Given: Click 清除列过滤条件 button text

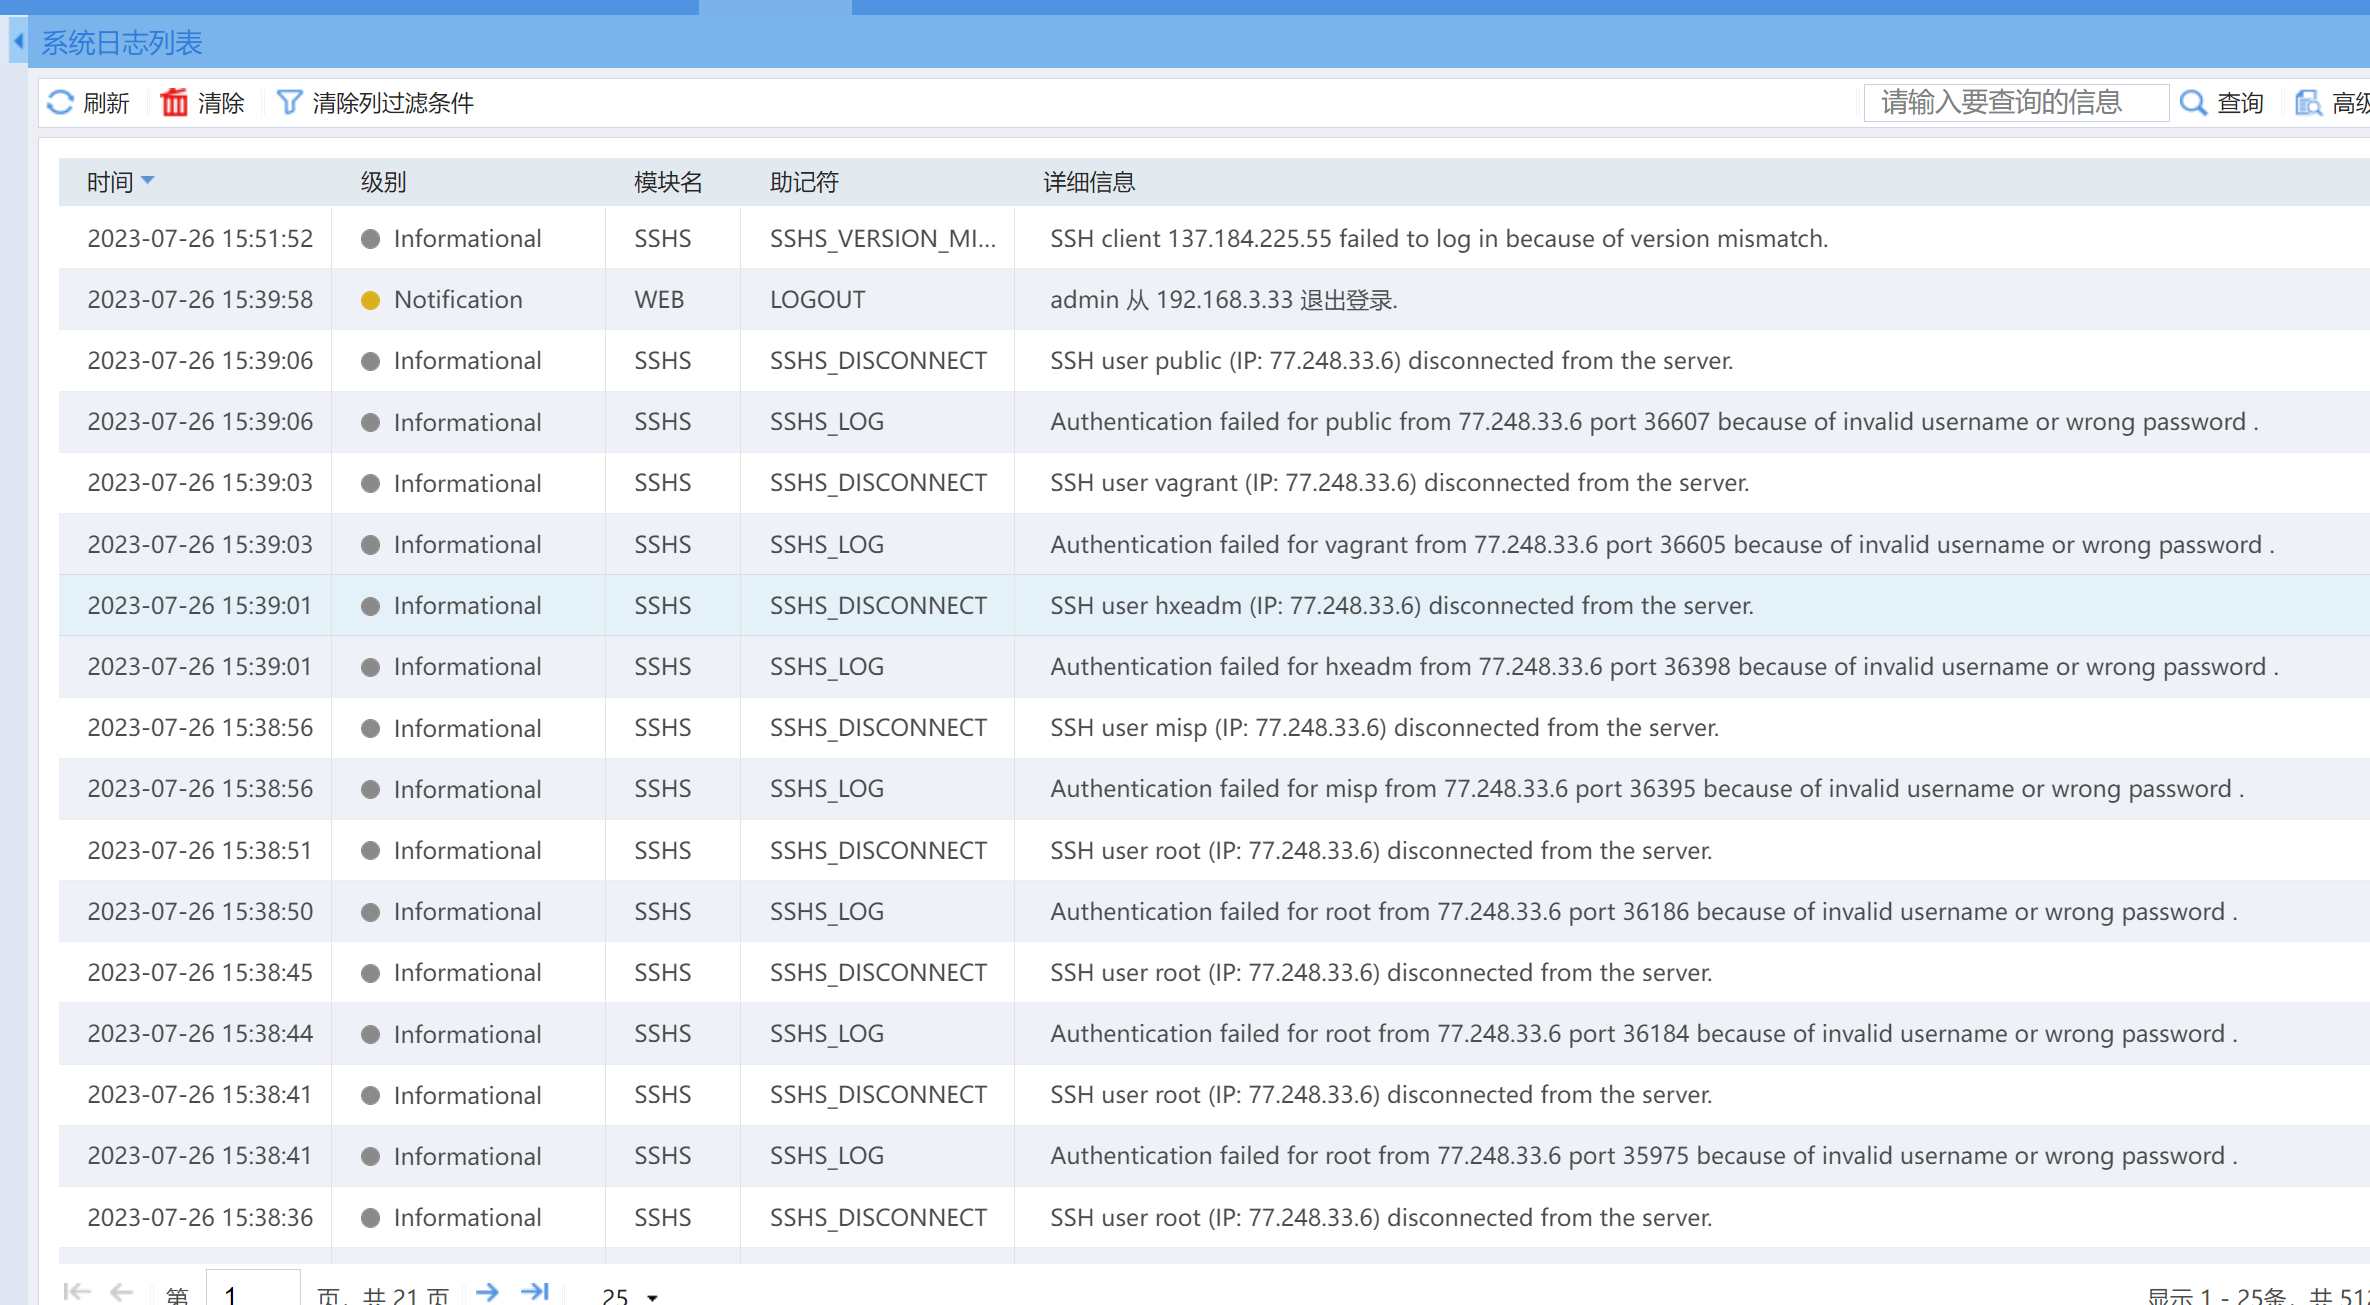Looking at the screenshot, I should pos(393,103).
